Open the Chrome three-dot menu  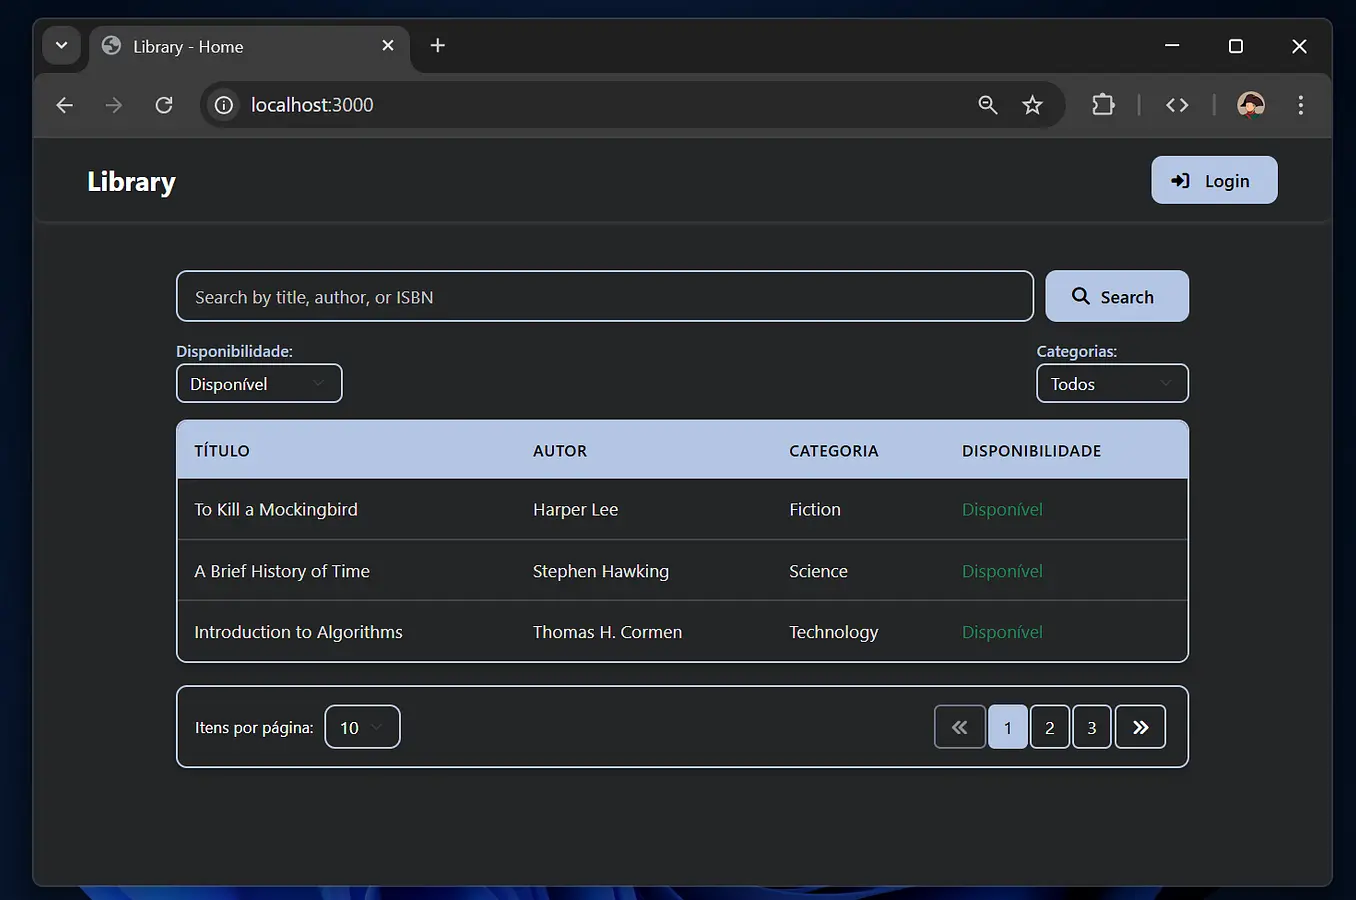(x=1300, y=105)
